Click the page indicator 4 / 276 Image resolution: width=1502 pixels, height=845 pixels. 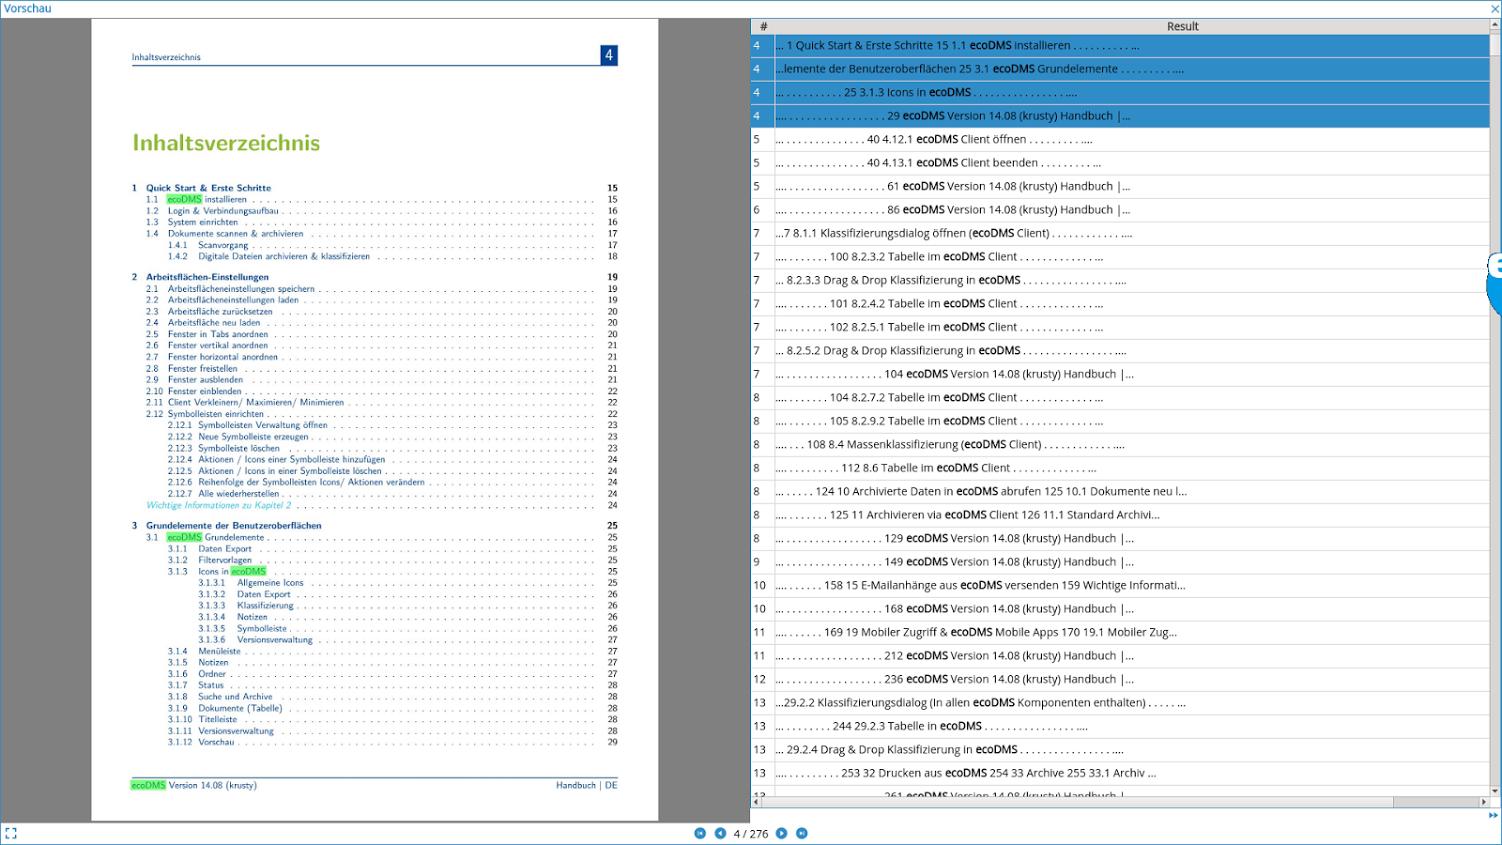[x=751, y=833]
